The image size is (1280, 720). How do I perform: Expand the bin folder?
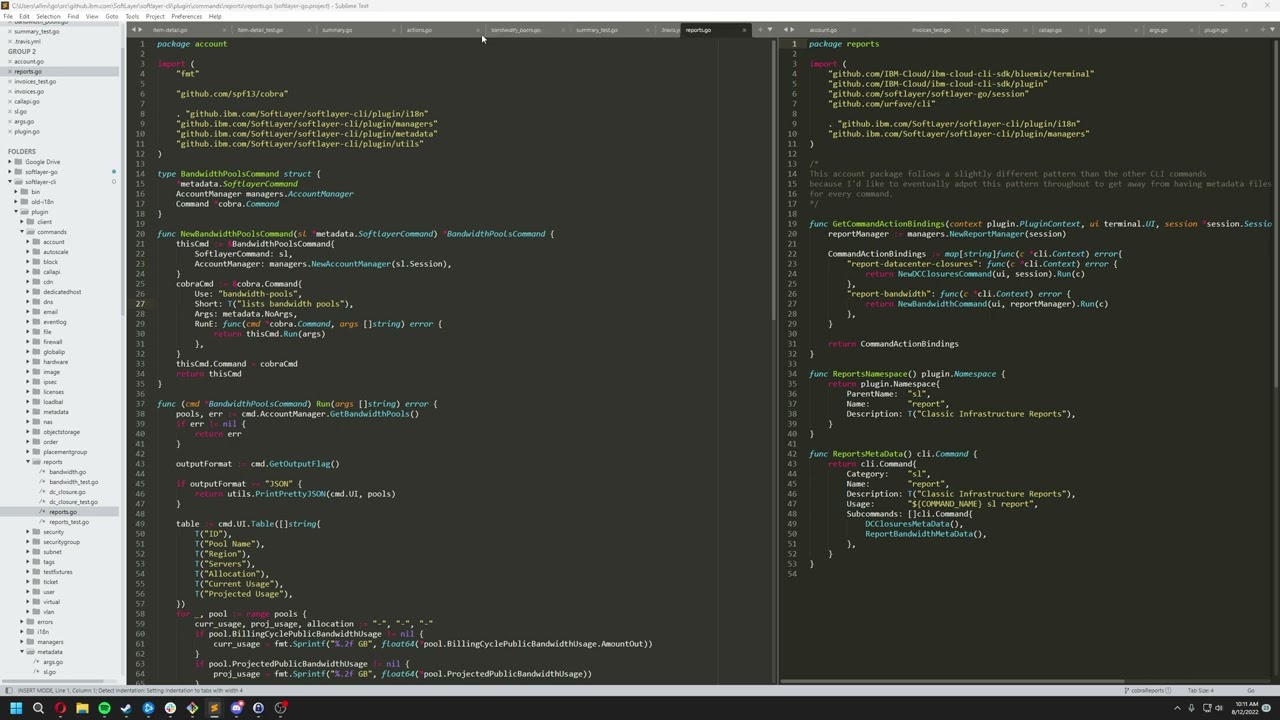(x=16, y=191)
